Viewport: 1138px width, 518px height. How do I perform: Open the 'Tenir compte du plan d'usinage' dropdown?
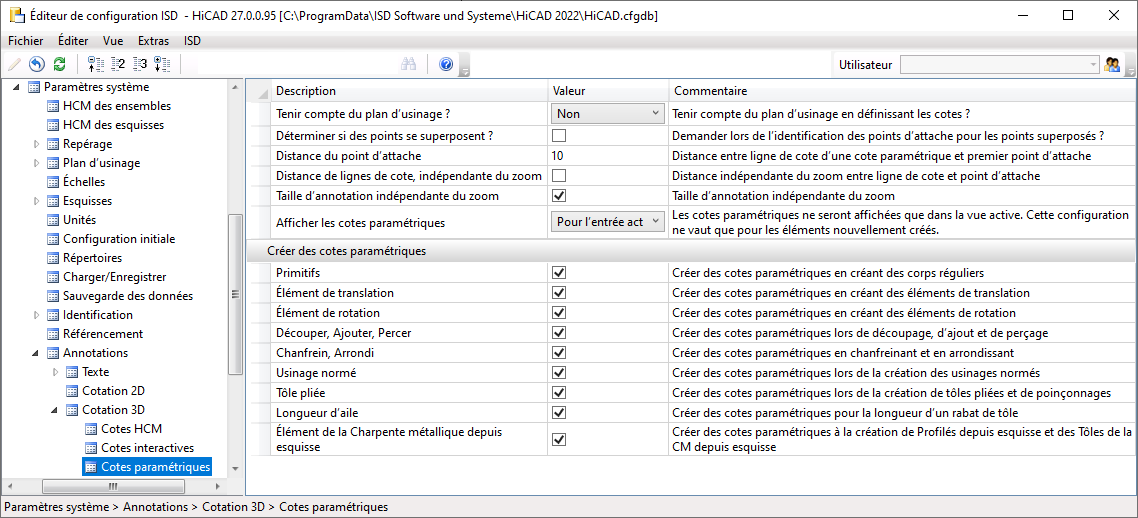(656, 114)
